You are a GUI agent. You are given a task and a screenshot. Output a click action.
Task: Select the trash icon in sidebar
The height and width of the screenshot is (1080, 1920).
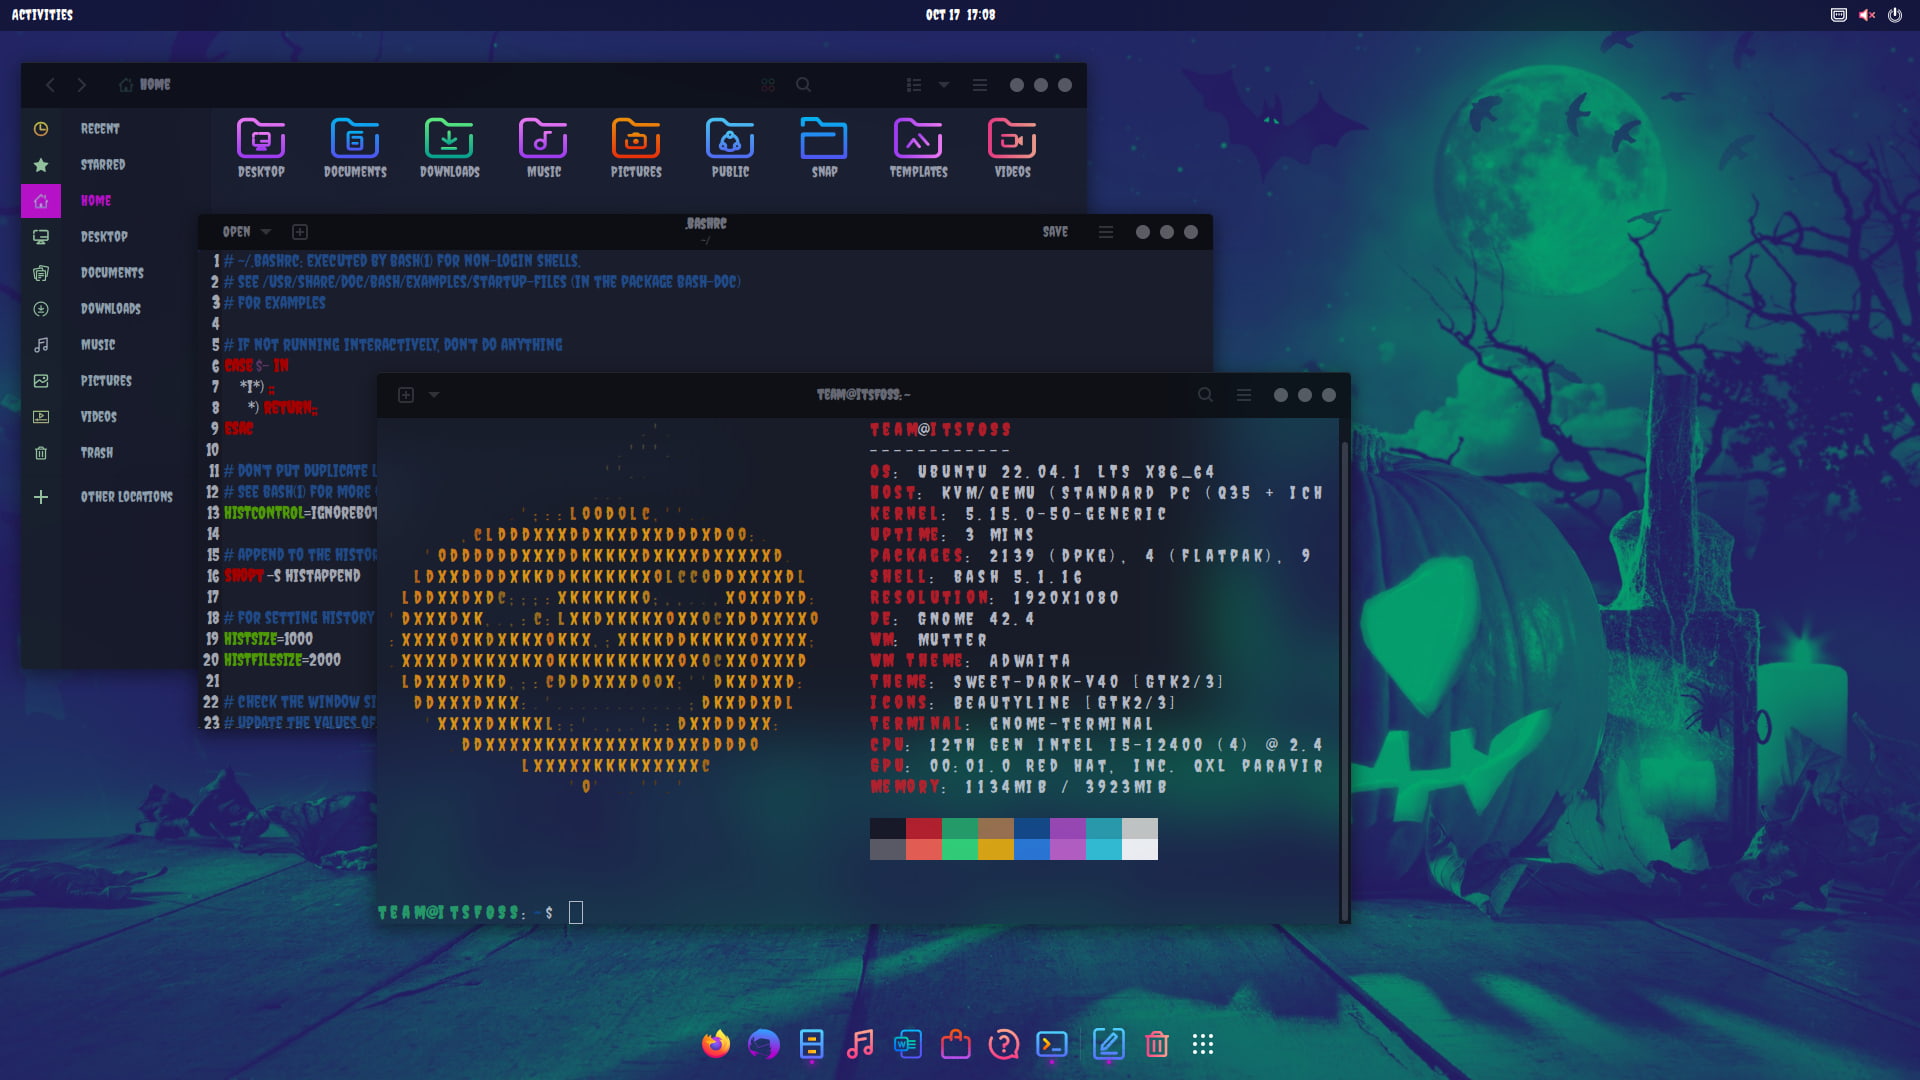pos(40,452)
